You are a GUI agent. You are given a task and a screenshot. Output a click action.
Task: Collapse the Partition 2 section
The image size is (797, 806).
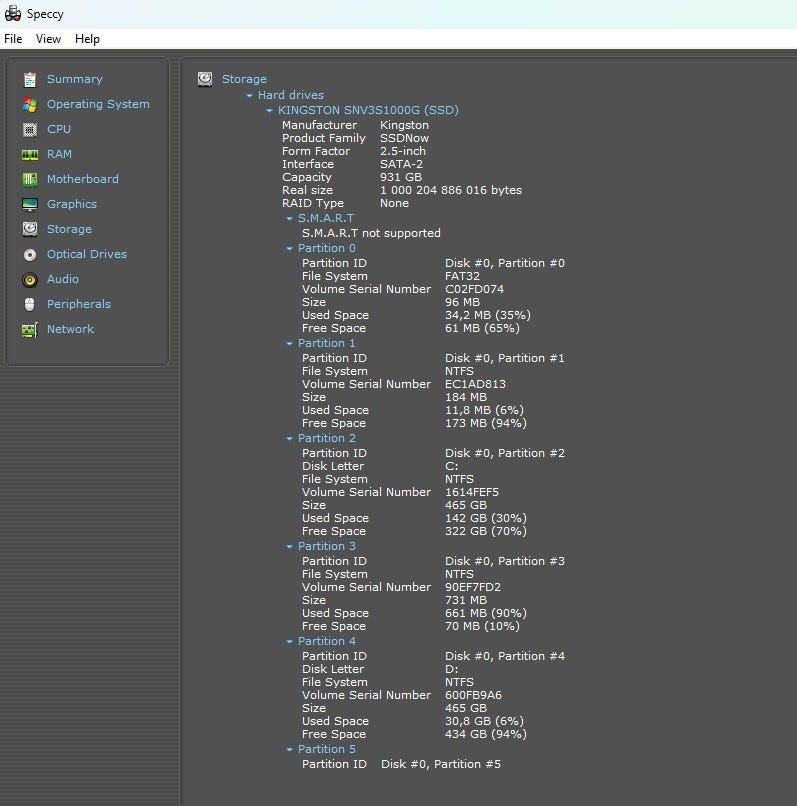pos(290,439)
